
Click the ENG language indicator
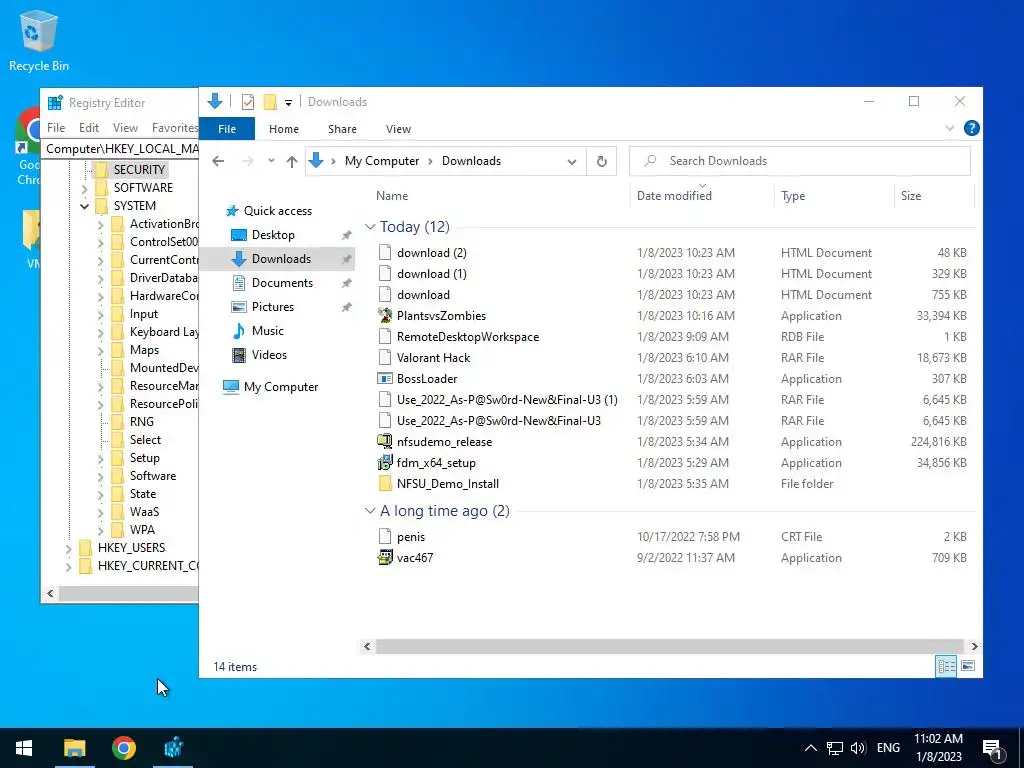pos(888,748)
